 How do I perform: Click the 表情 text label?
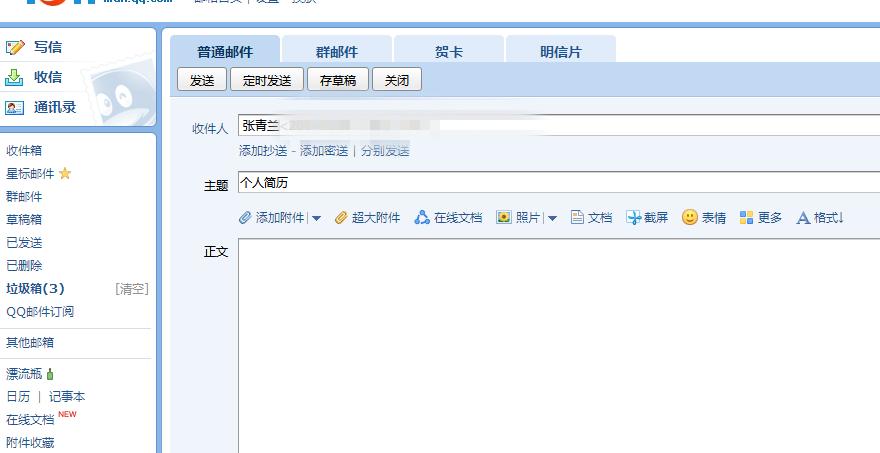[x=714, y=218]
